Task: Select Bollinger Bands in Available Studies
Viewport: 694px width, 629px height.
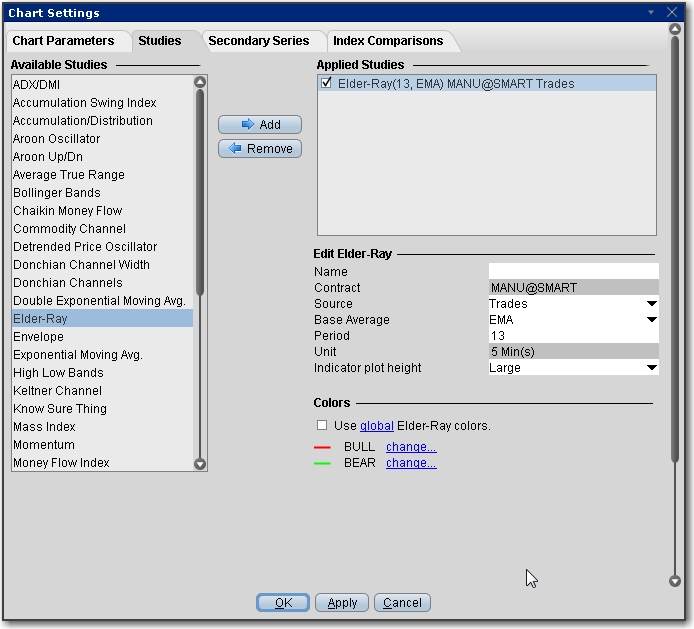Action: pyautogui.click(x=57, y=193)
